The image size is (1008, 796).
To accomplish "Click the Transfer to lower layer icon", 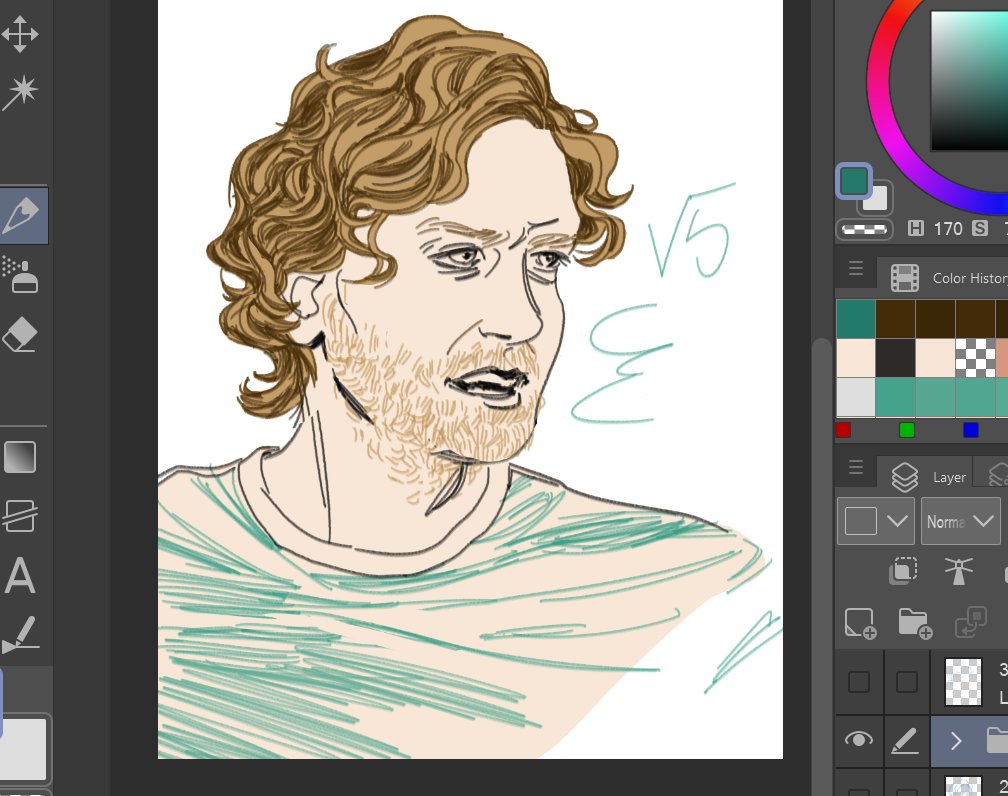I will (971, 622).
